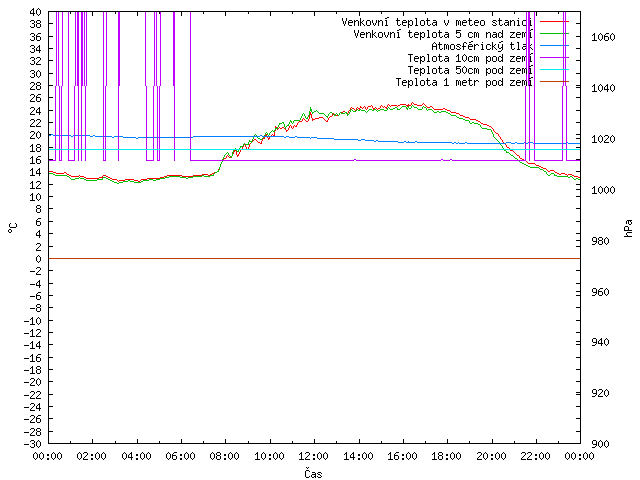Screen dimensions: 640x480
Task: Click the 940 hPa axis label
Action: 600,342
